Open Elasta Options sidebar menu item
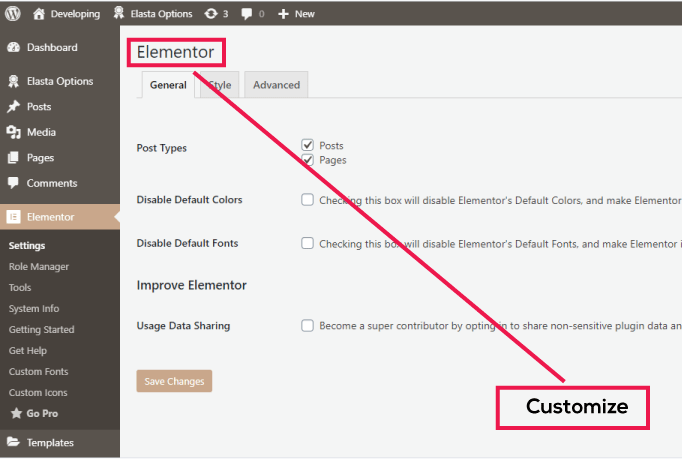Viewport: 682px width, 459px height. coord(60,81)
